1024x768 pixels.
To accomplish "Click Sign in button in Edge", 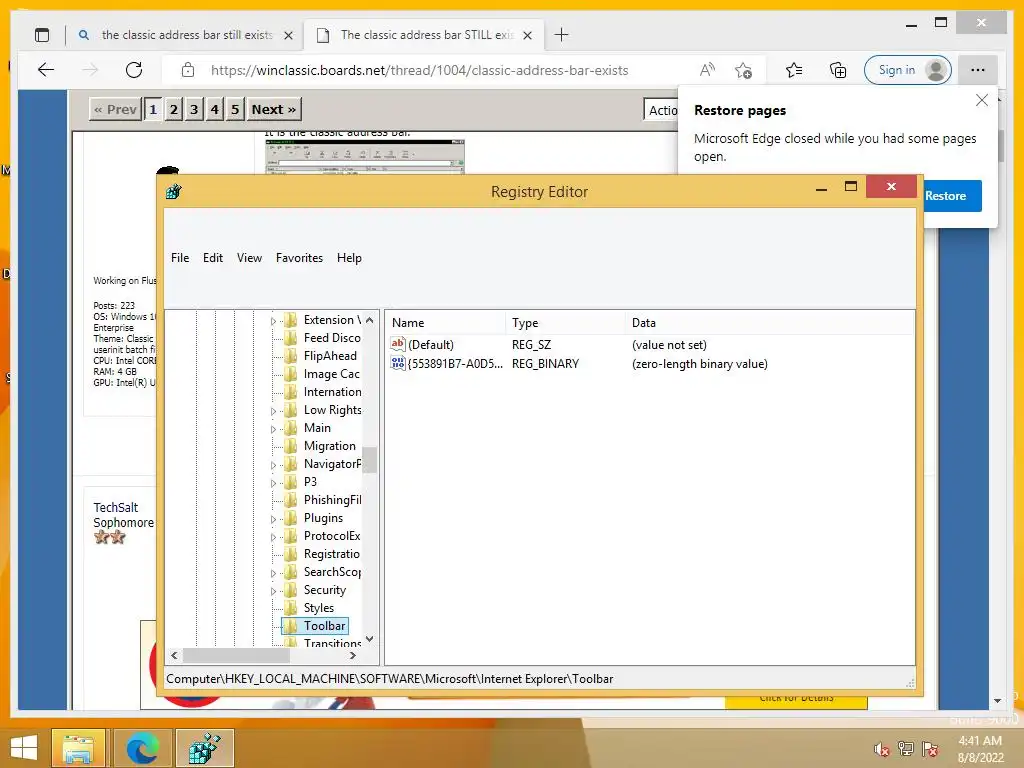I will pyautogui.click(x=908, y=70).
